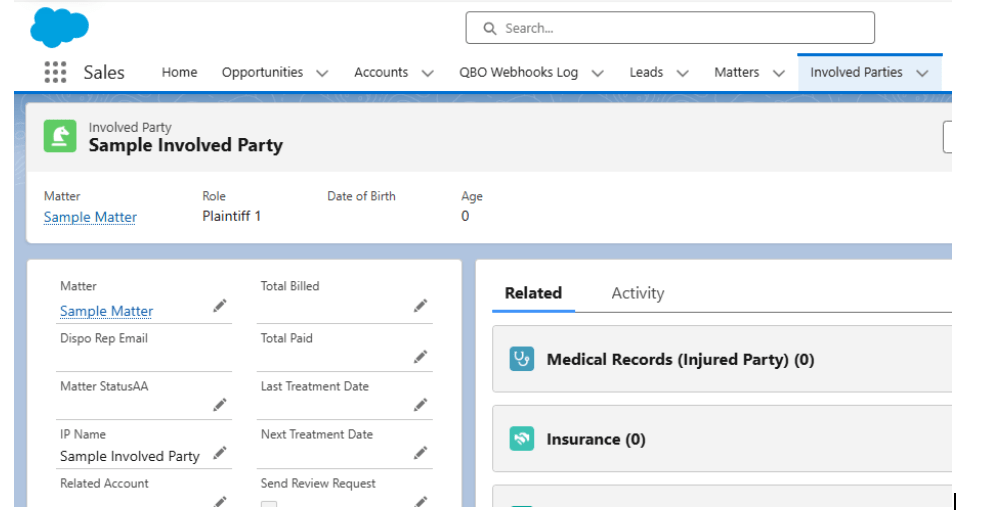Click the Insurance handshake icon

click(522, 439)
